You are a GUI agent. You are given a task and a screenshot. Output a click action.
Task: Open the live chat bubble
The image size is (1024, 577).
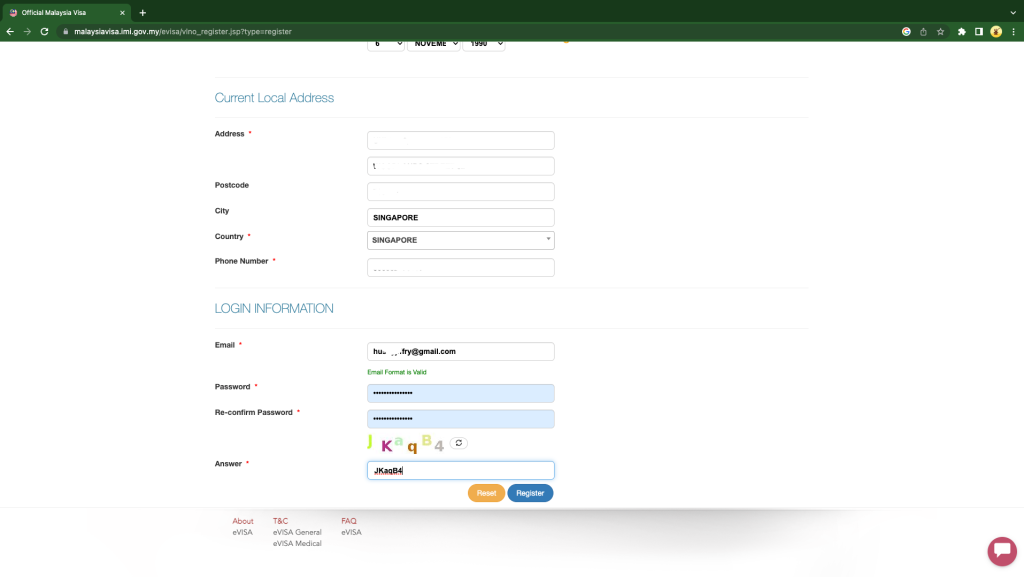pos(1002,551)
